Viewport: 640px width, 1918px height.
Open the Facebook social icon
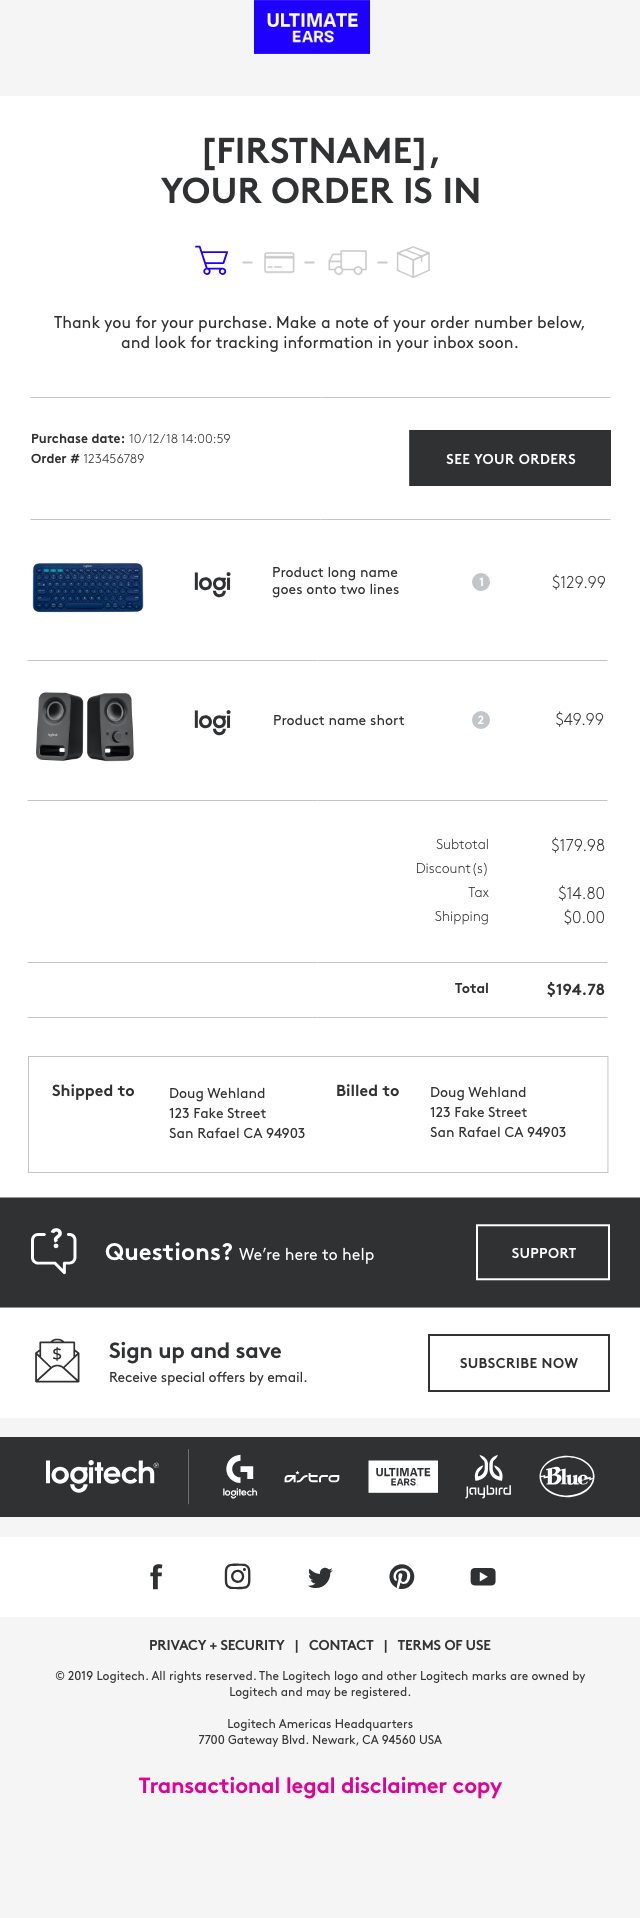point(156,1577)
